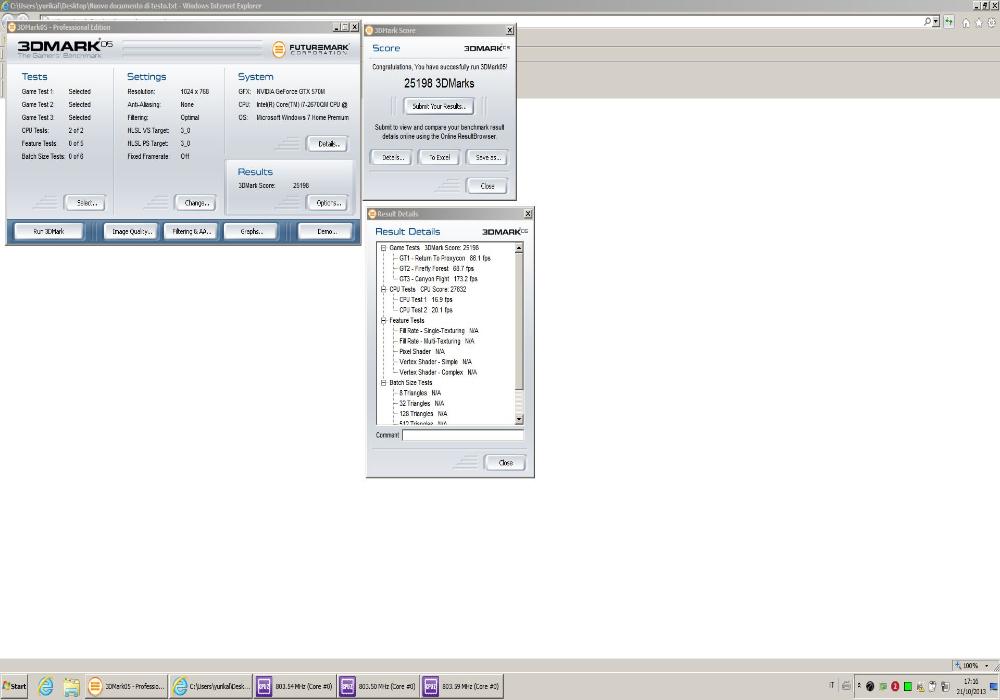The width and height of the screenshot is (1000, 700).
Task: Click the network warning tray icon
Action: [920, 687]
